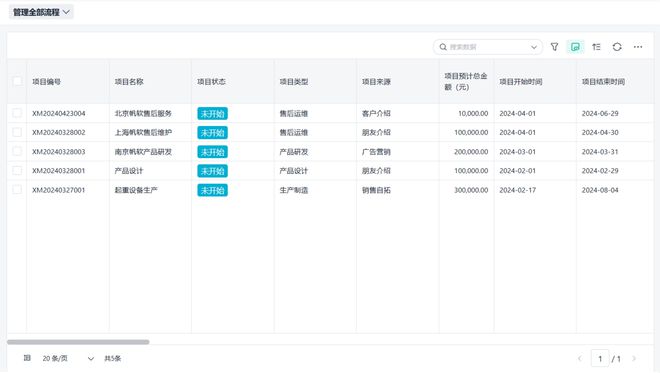The height and width of the screenshot is (373, 660).
Task: Click the 未开始 tag for 南京帆软产品研发
Action: point(213,152)
